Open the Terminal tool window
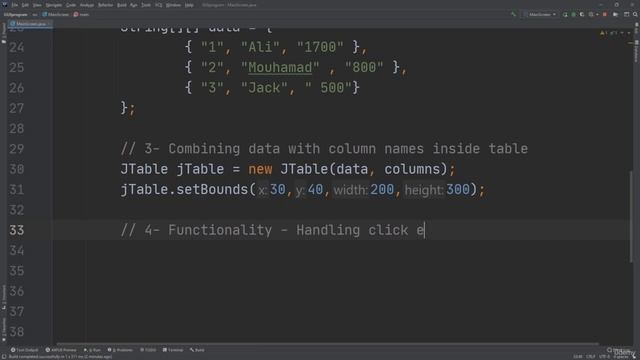 click(173, 350)
